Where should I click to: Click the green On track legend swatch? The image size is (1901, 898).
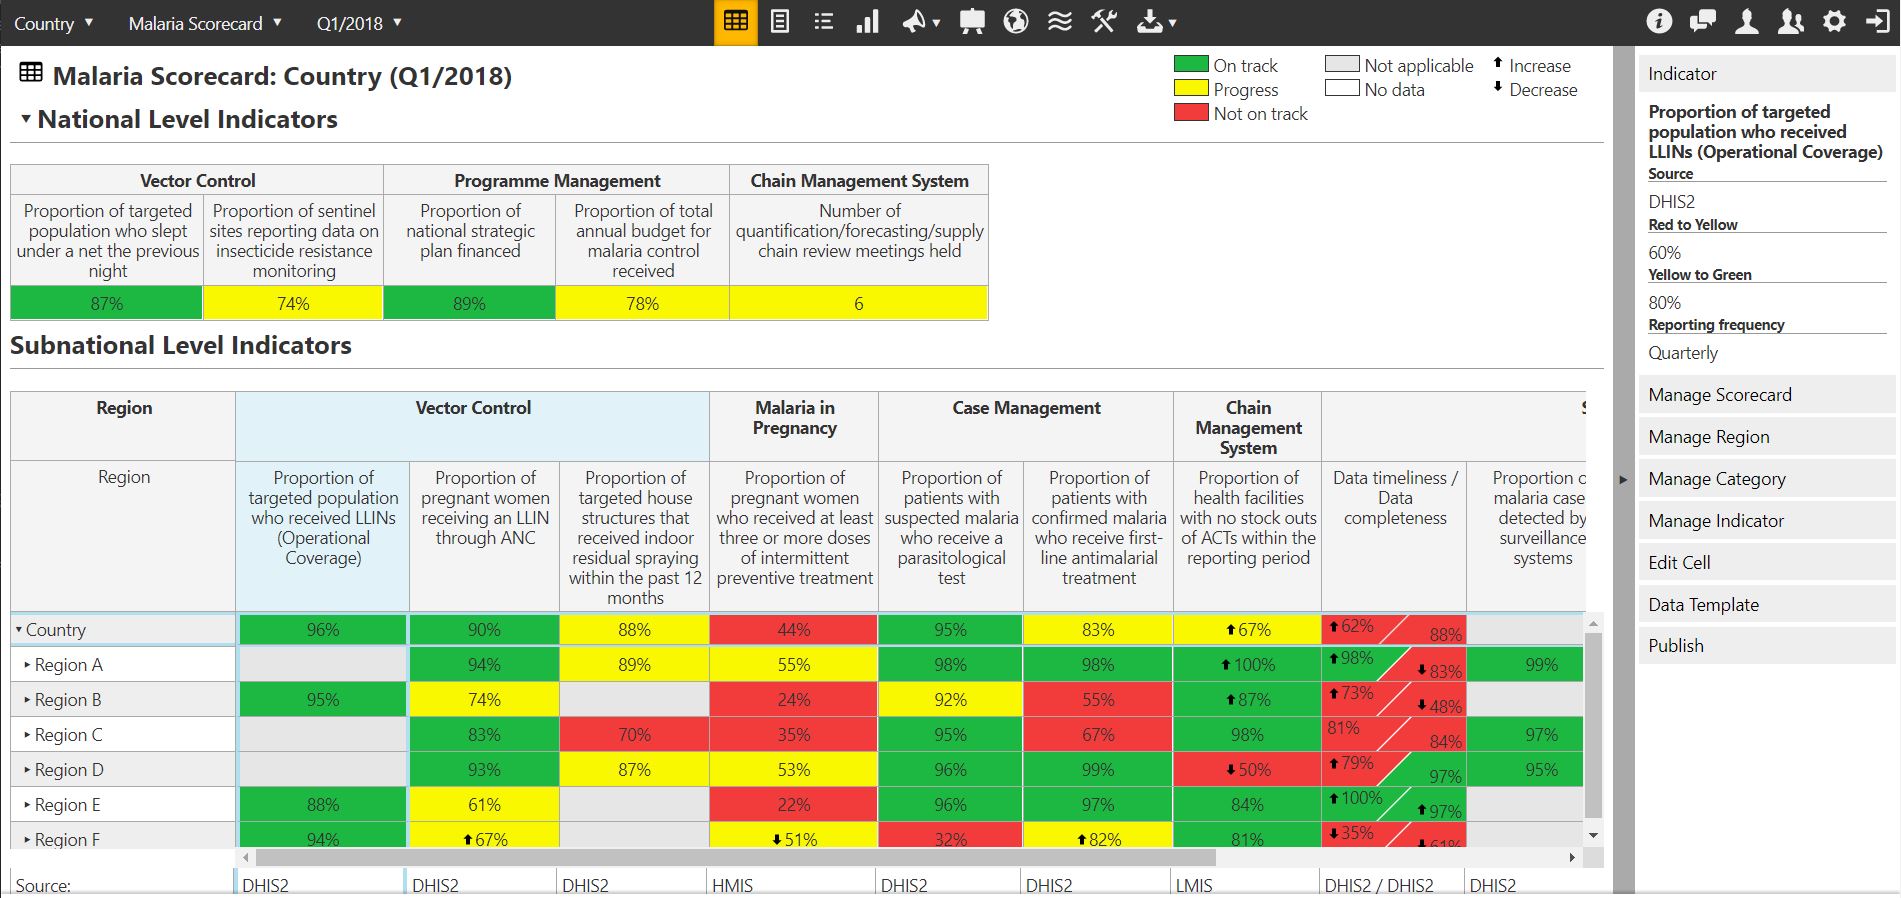[1190, 65]
